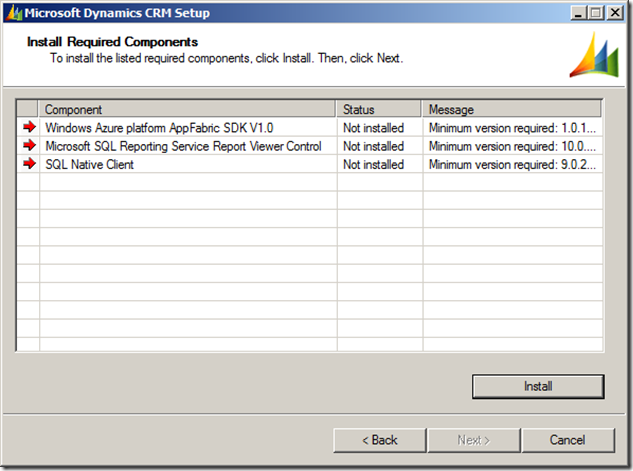This screenshot has width=633, height=471.
Task: Select Windows Azure platform AppFabric SDK V1.0 row
Action: tap(159, 128)
